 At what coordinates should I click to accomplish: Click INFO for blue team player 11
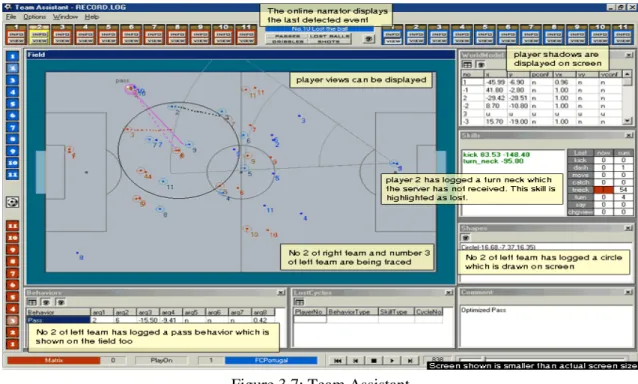pos(623,35)
